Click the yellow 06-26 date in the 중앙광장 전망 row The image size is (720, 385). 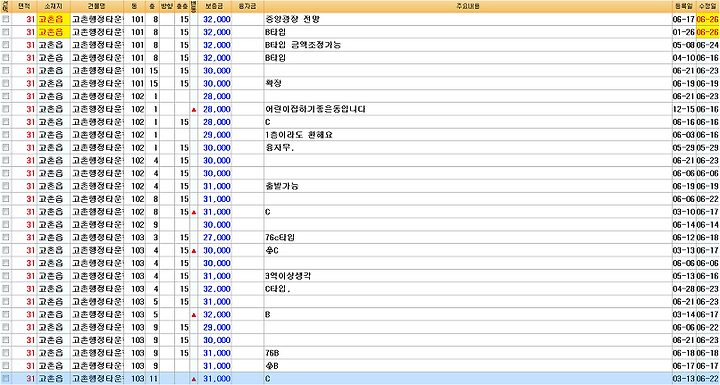[708, 19]
